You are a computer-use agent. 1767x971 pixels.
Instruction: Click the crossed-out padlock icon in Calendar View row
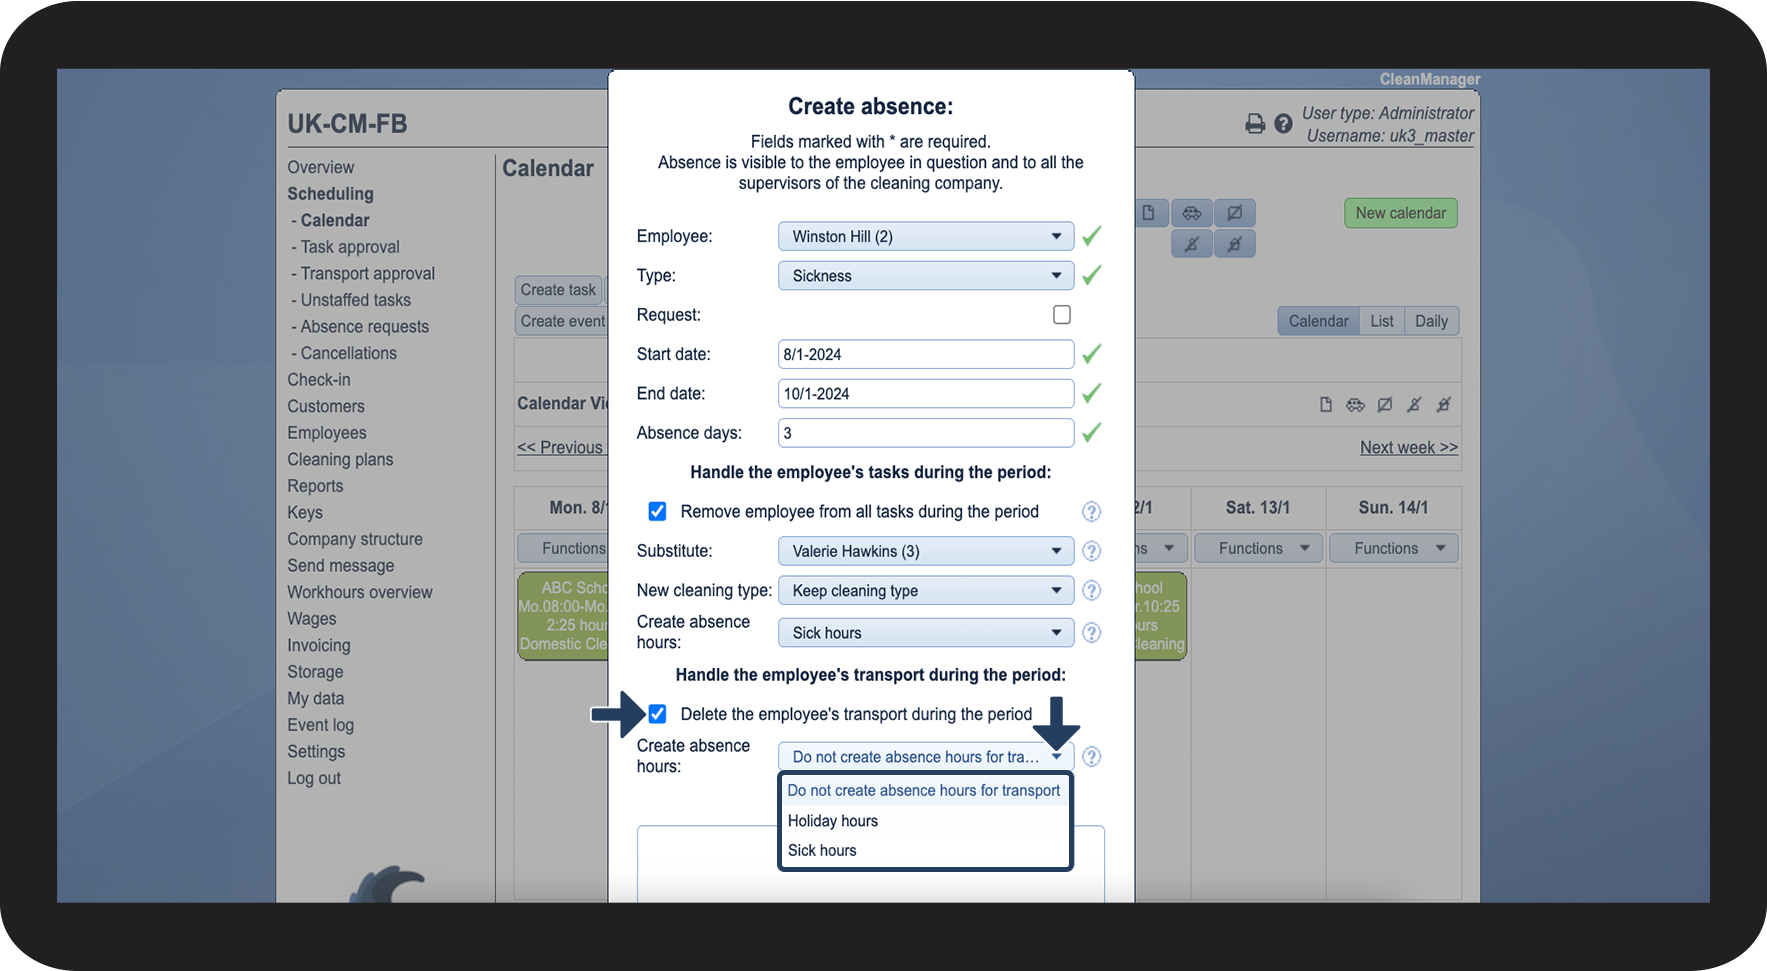coord(1443,405)
